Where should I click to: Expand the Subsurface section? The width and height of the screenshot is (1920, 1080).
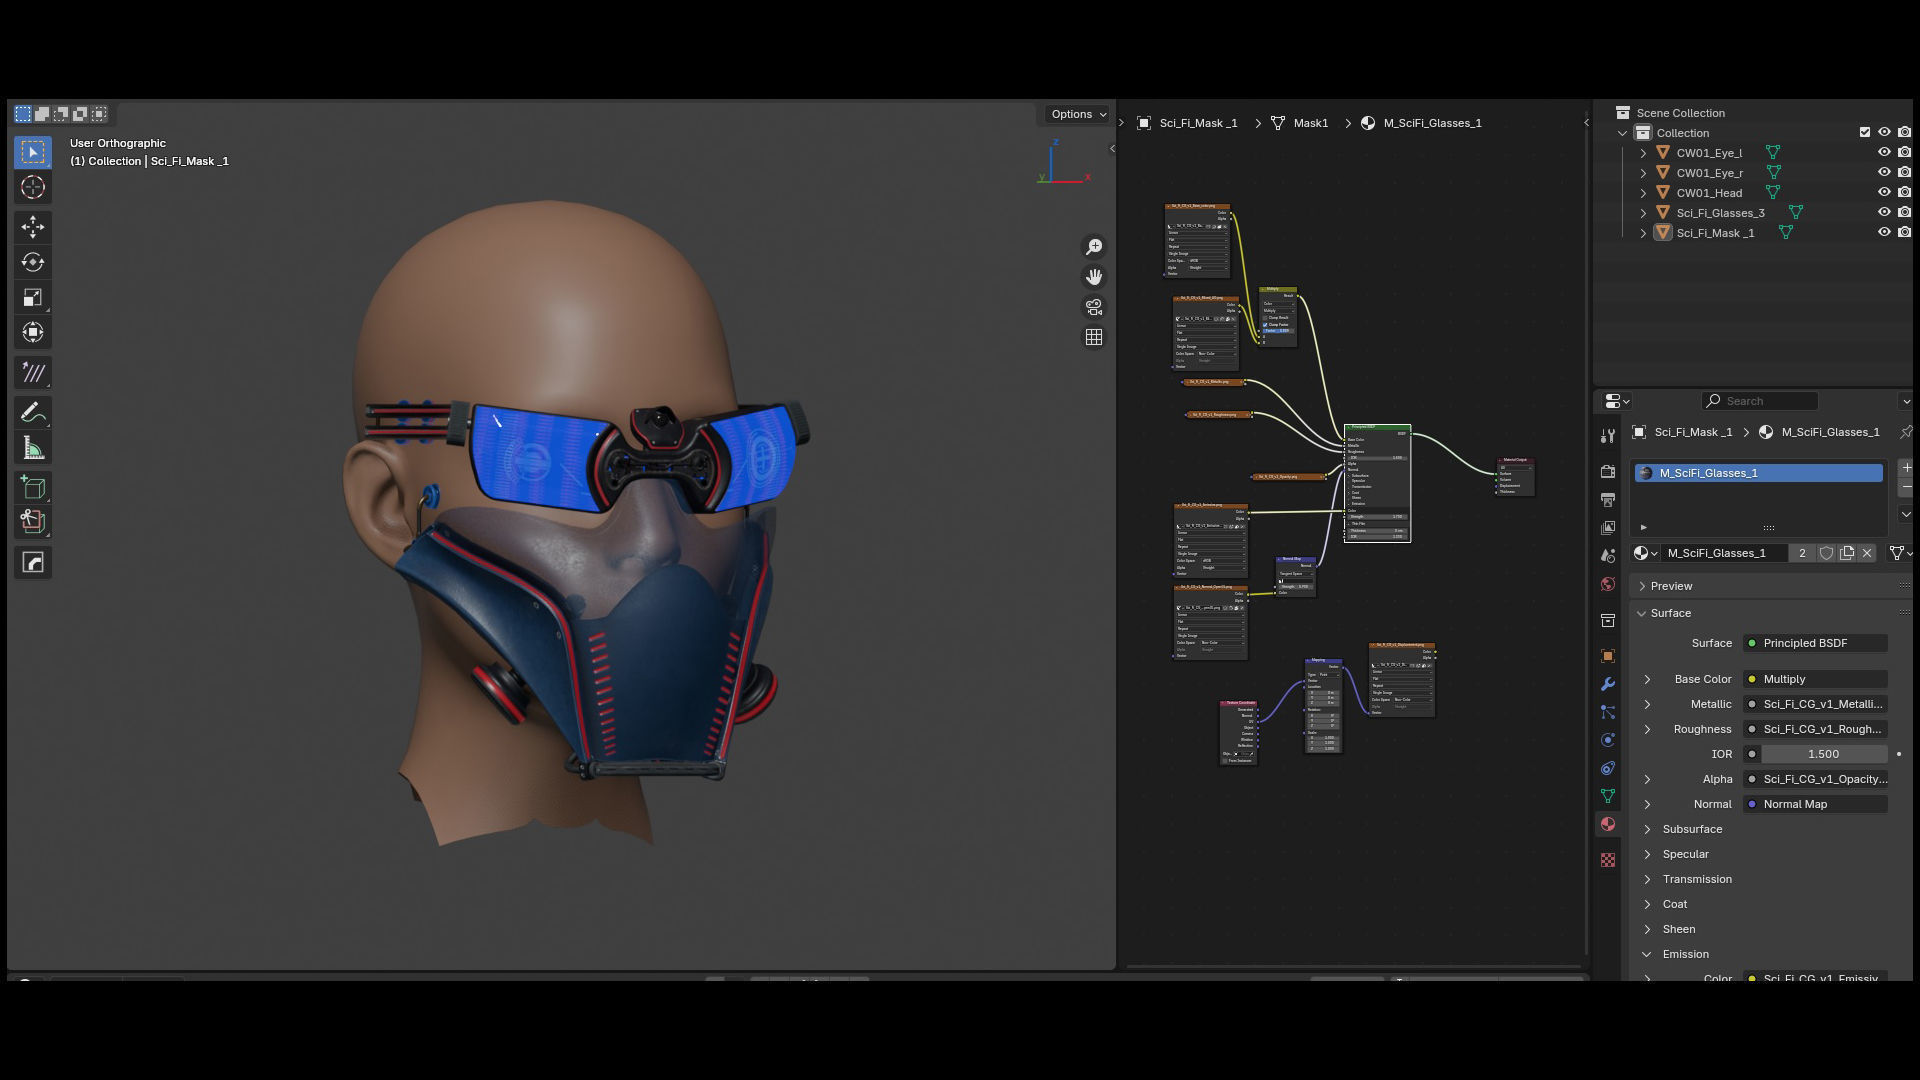click(x=1647, y=829)
